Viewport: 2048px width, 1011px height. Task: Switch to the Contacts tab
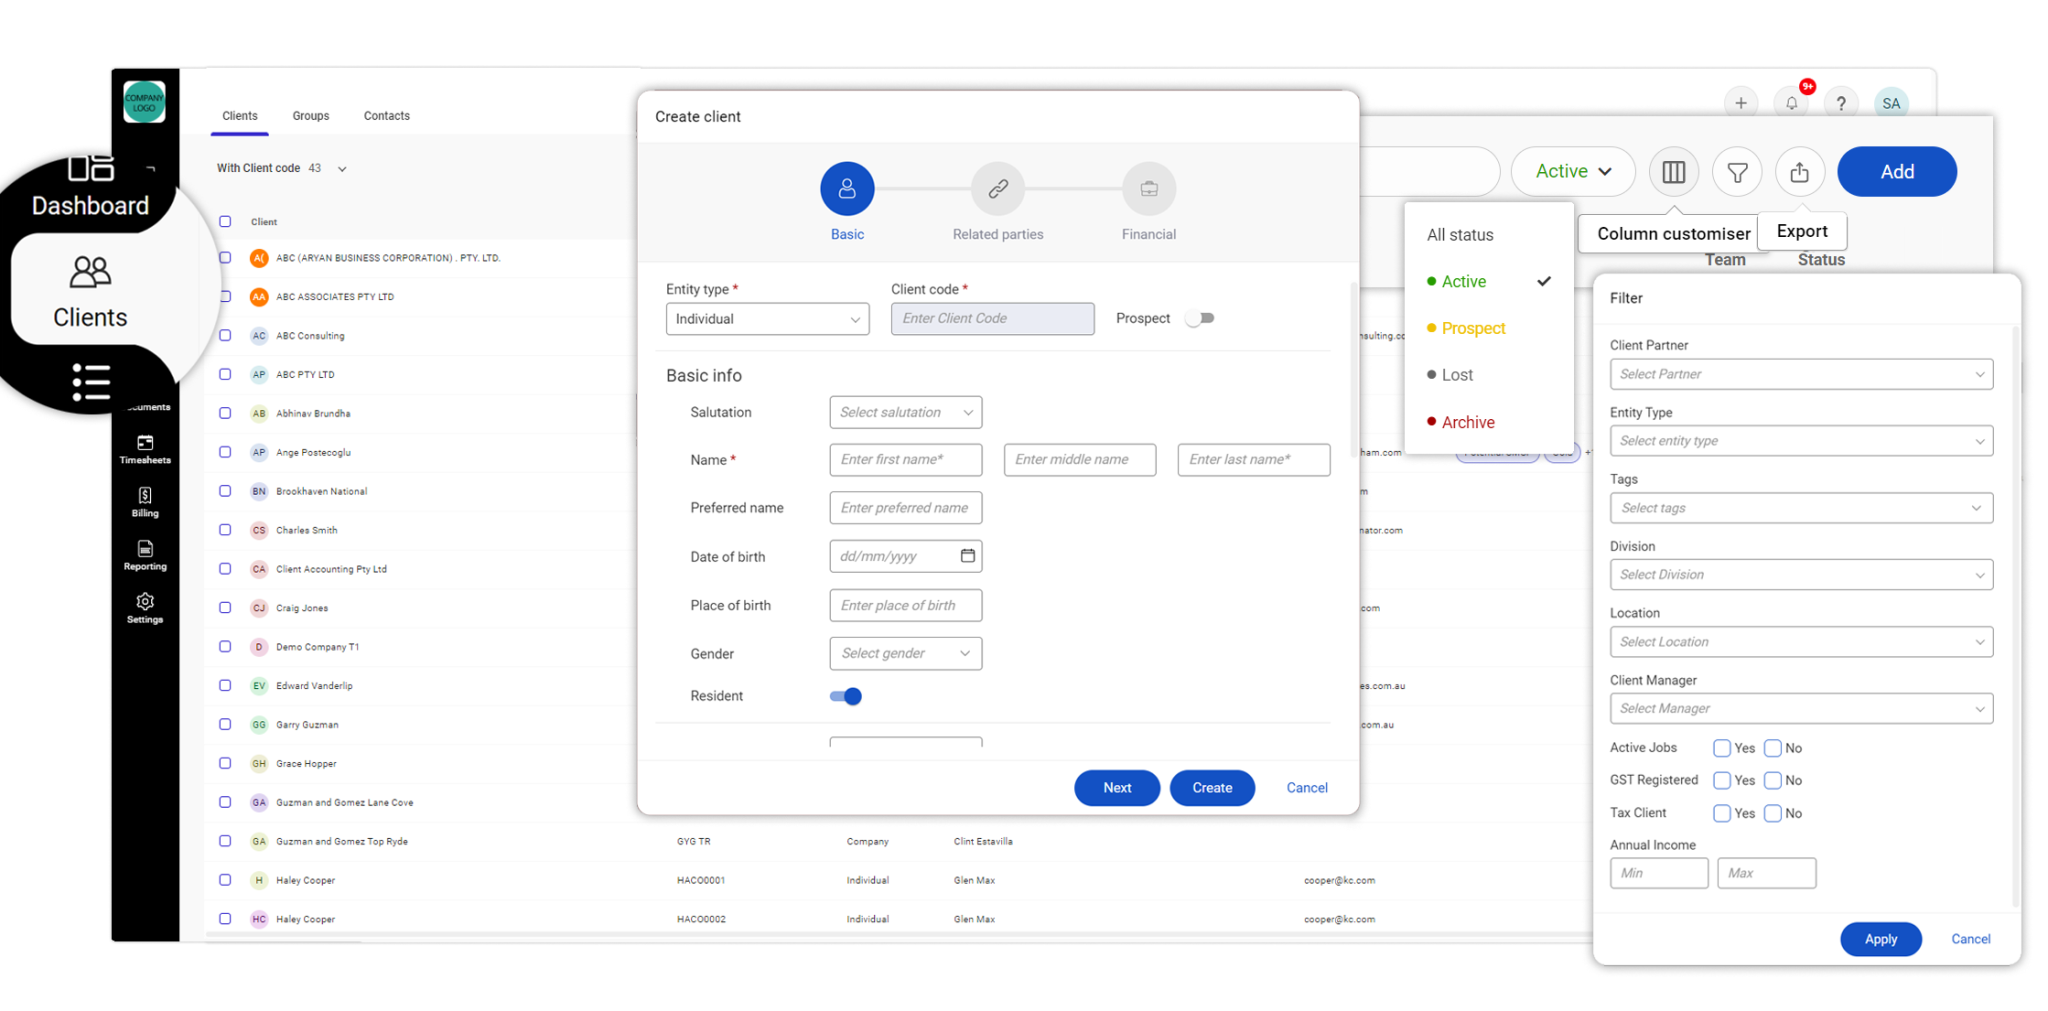click(x=386, y=115)
